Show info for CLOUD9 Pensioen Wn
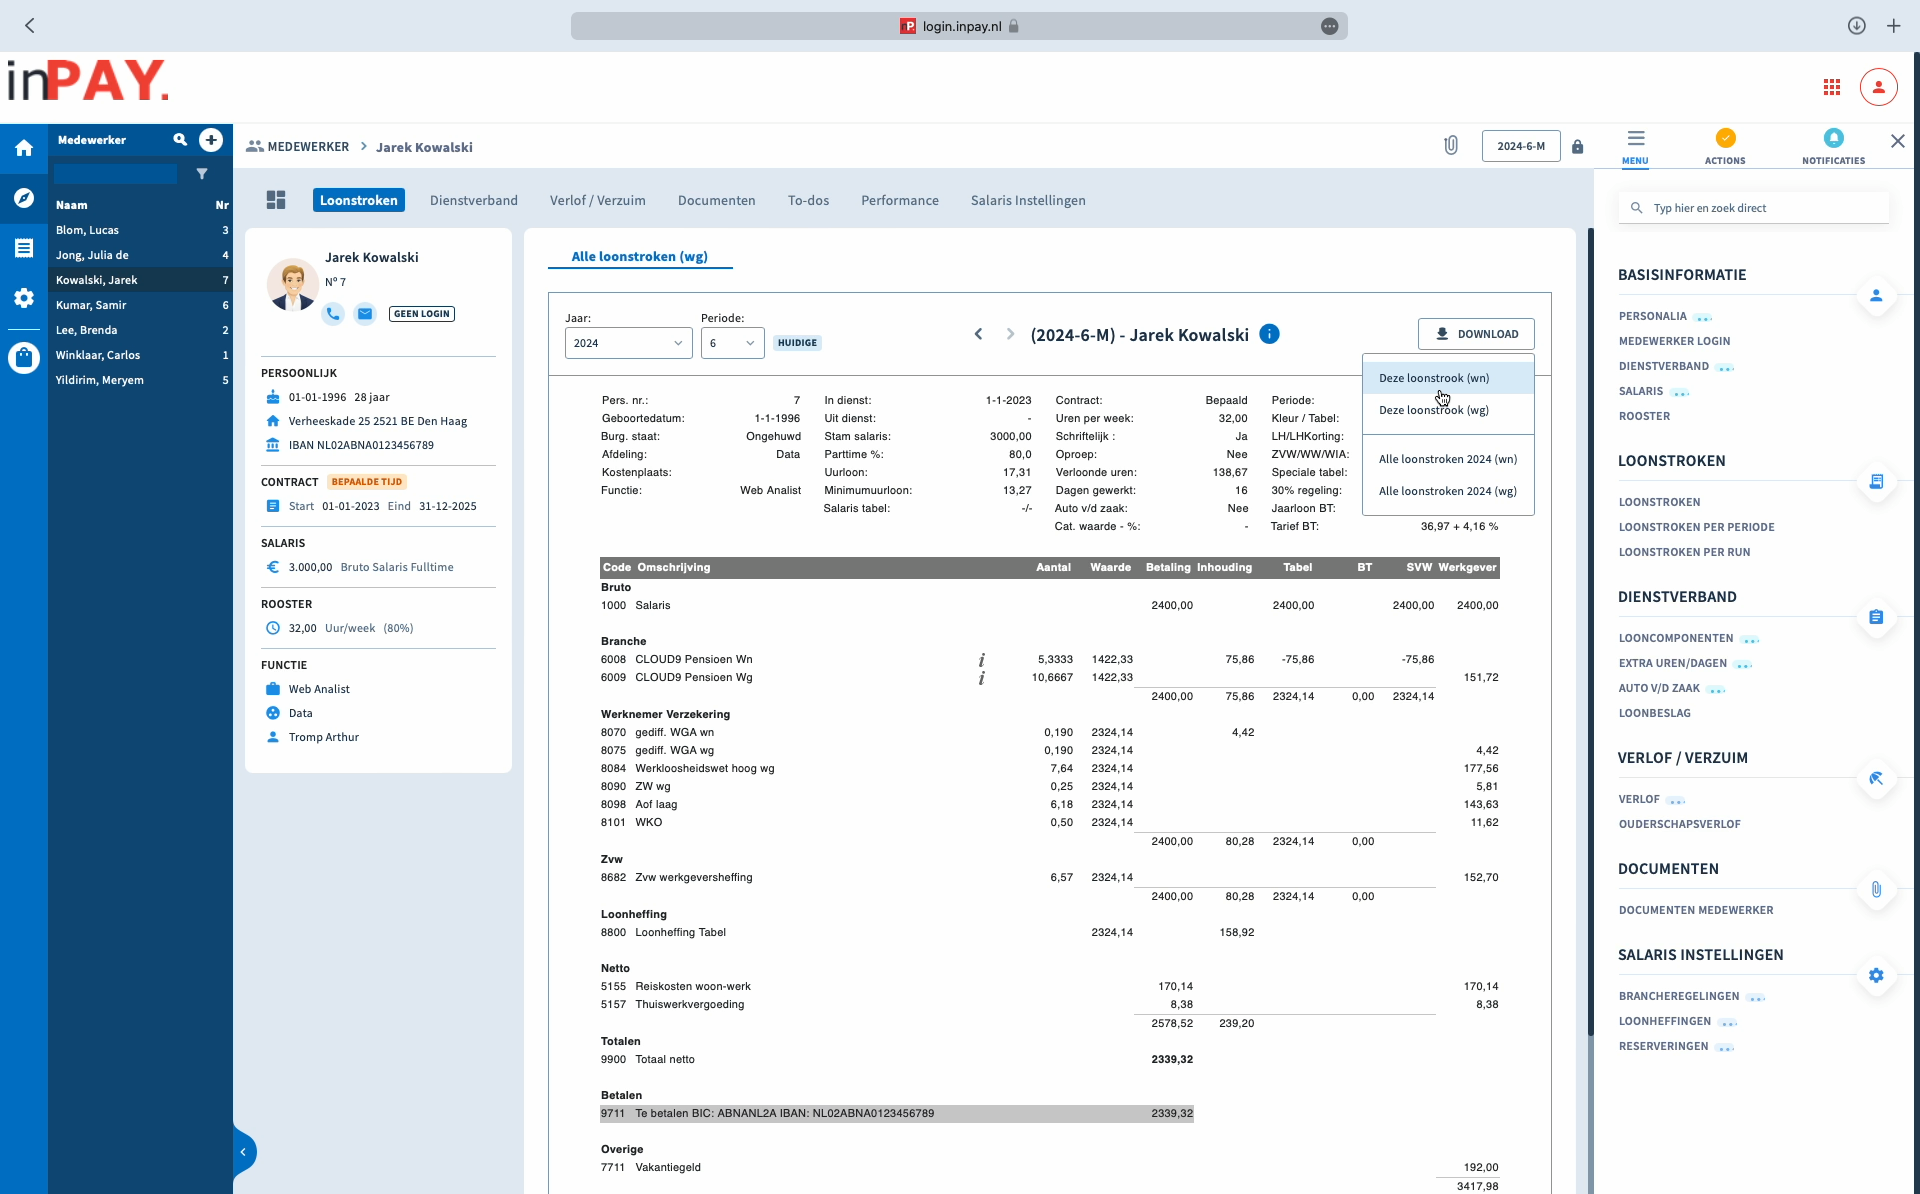Viewport: 1920px width, 1194px height. pyautogui.click(x=982, y=660)
